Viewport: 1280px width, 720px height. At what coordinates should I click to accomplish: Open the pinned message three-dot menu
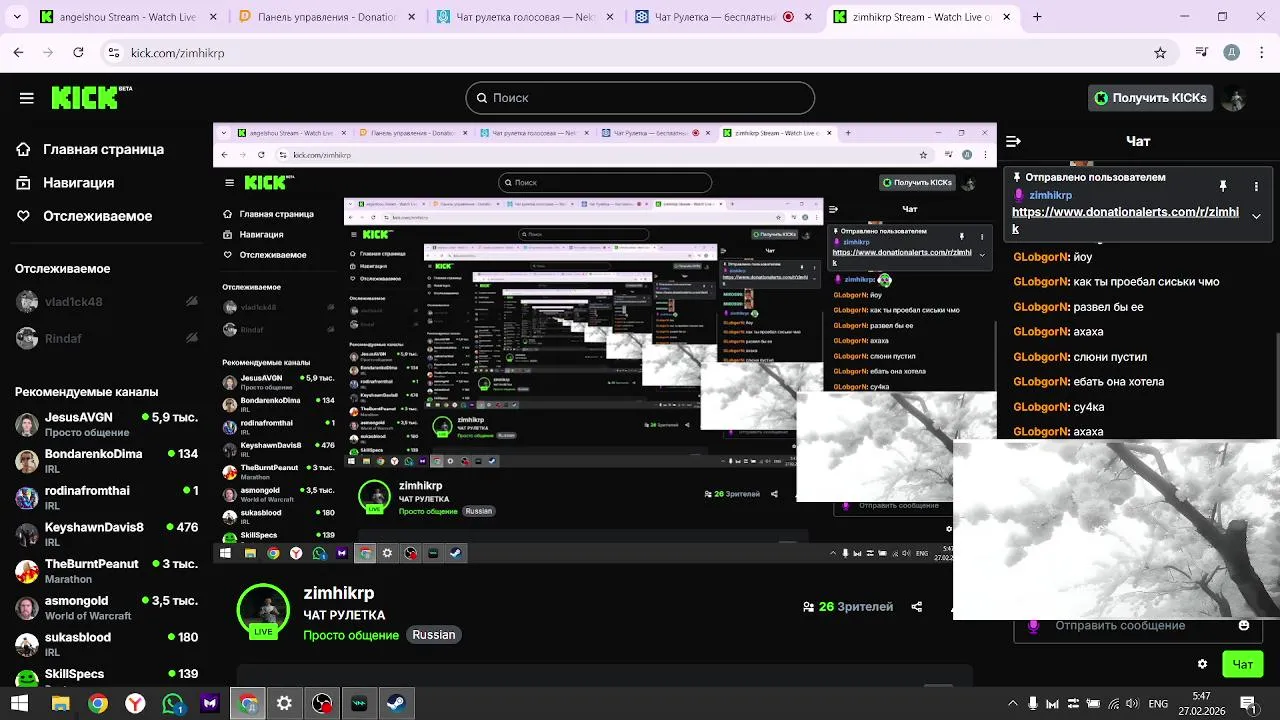pos(1256,186)
